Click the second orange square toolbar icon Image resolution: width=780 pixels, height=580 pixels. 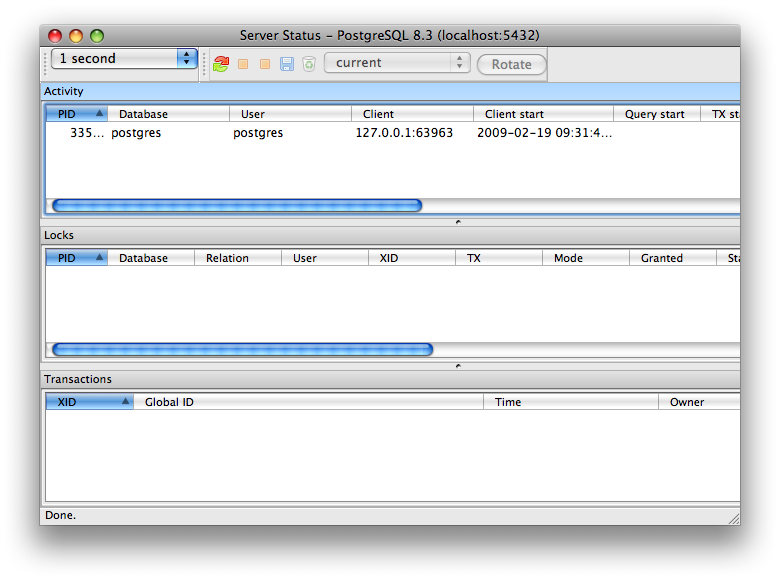(x=265, y=63)
